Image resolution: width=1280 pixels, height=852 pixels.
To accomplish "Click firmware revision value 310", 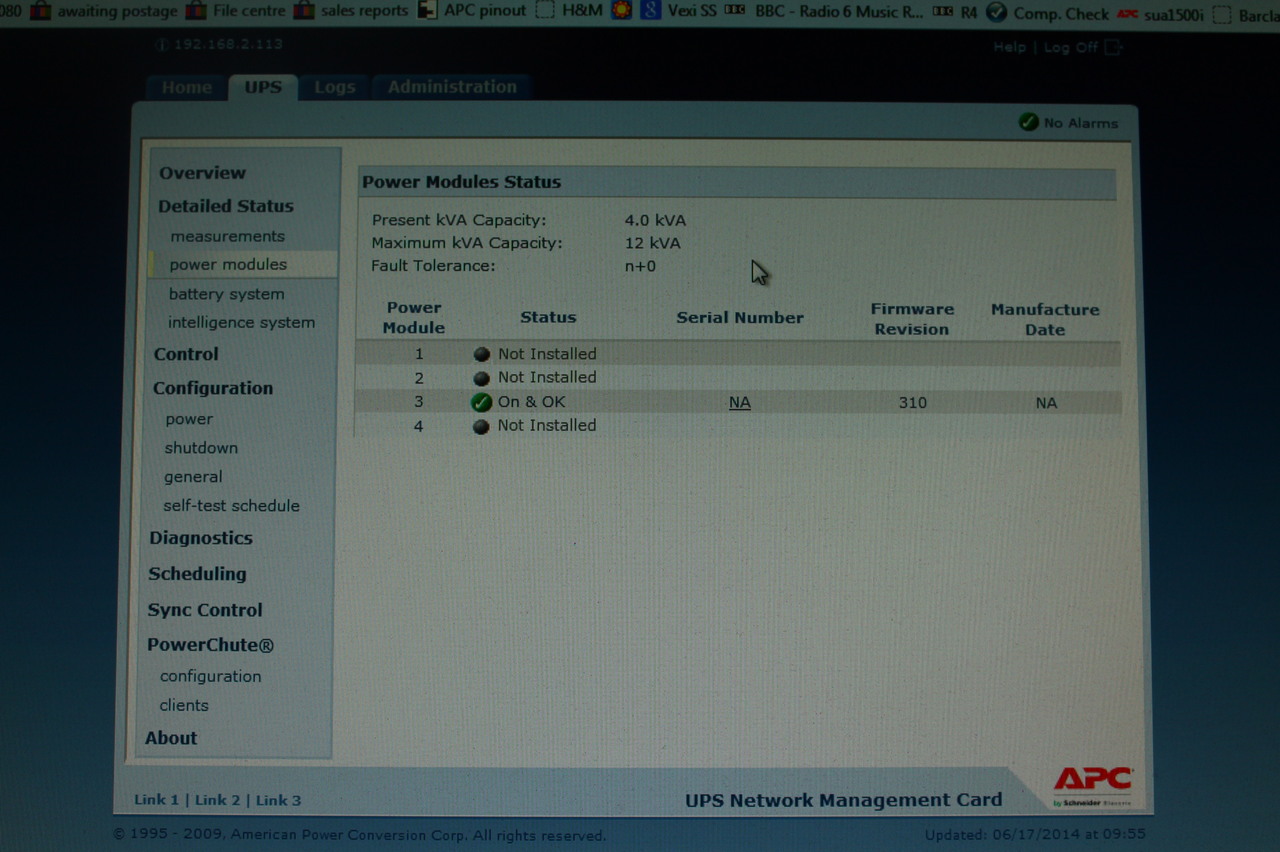I will pyautogui.click(x=912, y=403).
